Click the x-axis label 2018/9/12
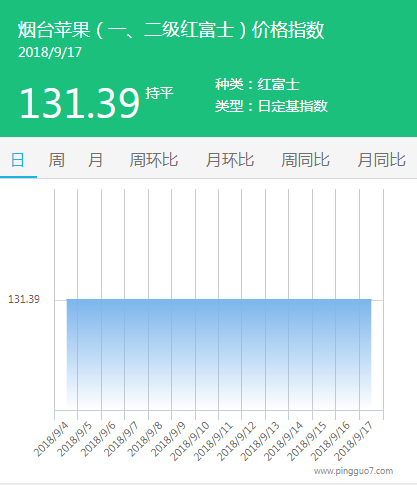 pos(237,441)
